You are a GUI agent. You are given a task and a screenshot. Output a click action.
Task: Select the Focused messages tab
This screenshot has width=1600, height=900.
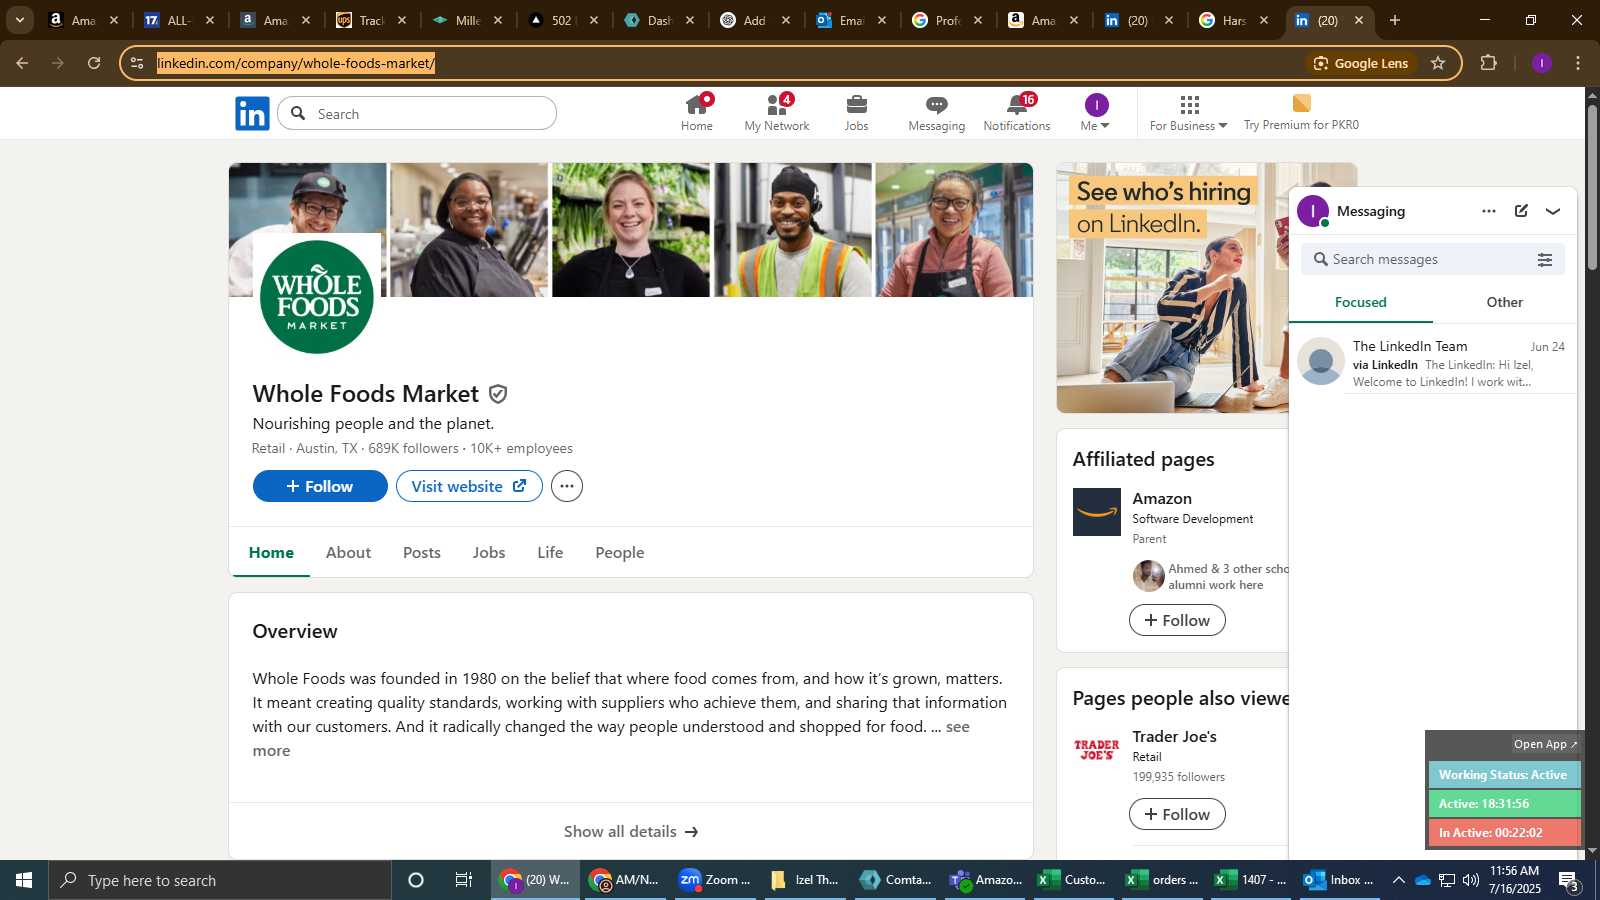[1361, 302]
